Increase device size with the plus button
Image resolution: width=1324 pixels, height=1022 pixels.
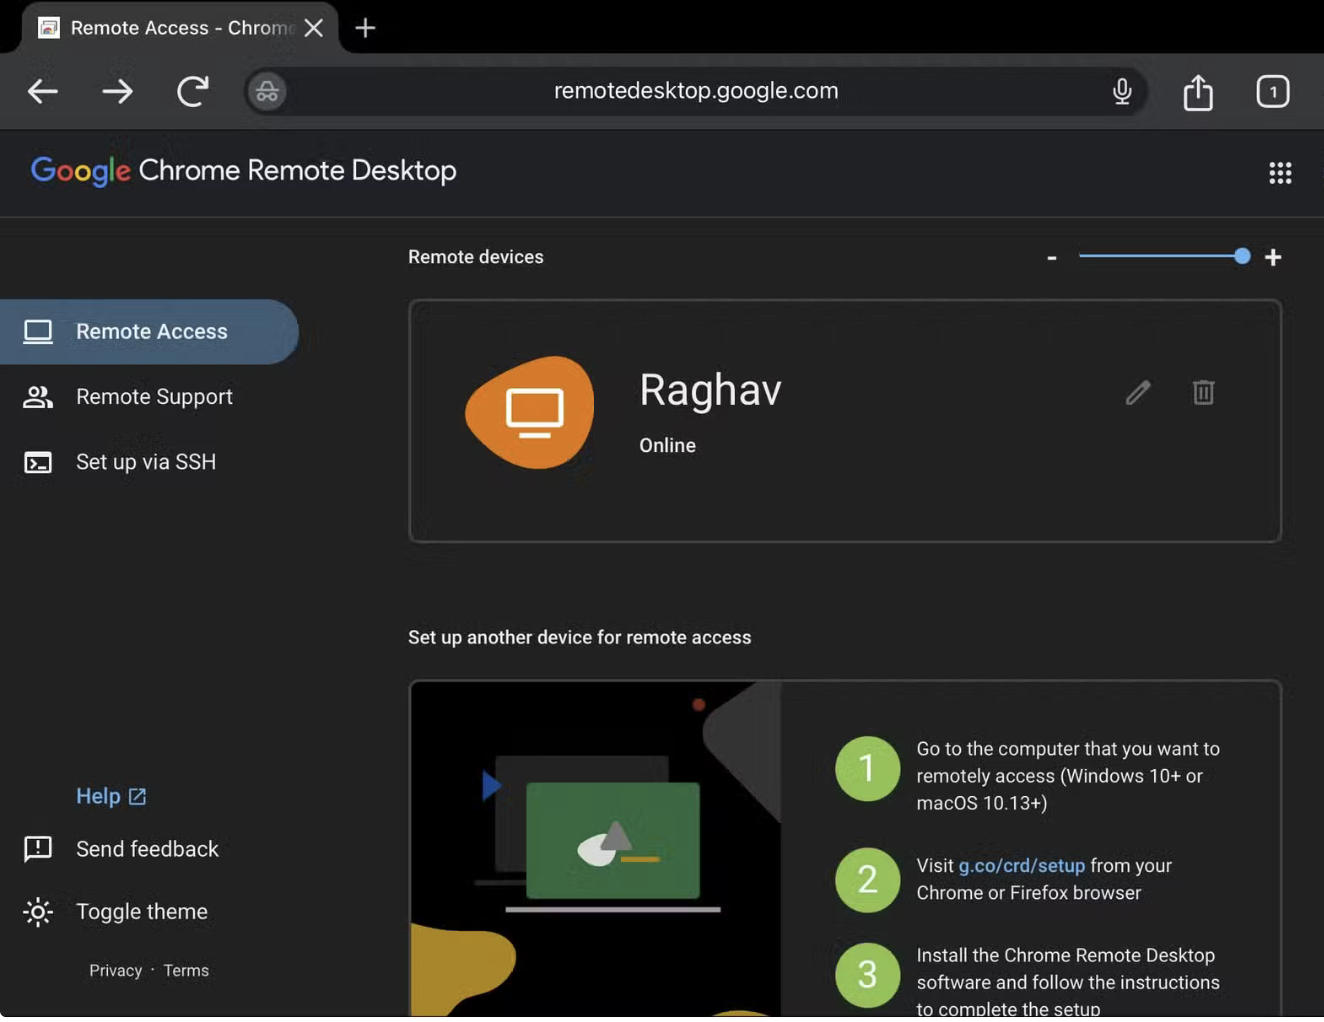(1273, 258)
